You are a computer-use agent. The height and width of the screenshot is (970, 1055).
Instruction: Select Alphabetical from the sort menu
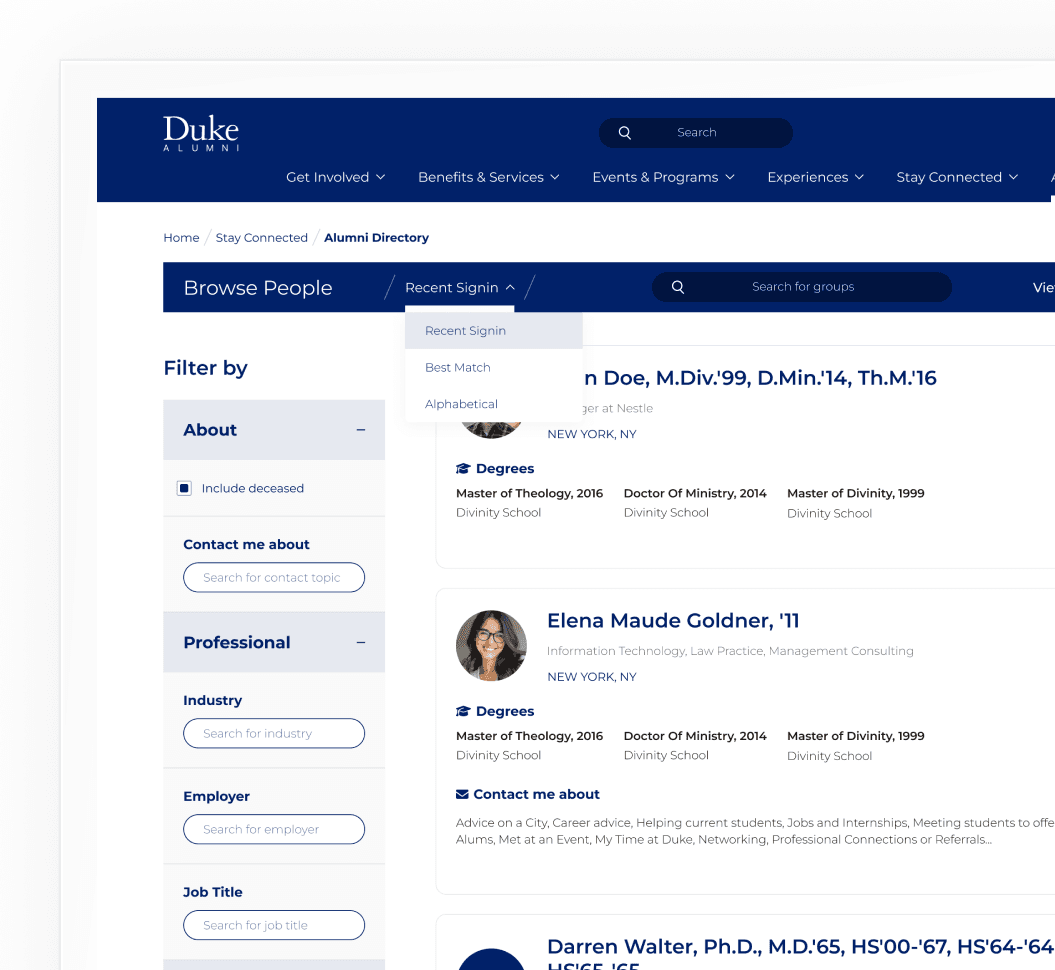point(461,403)
